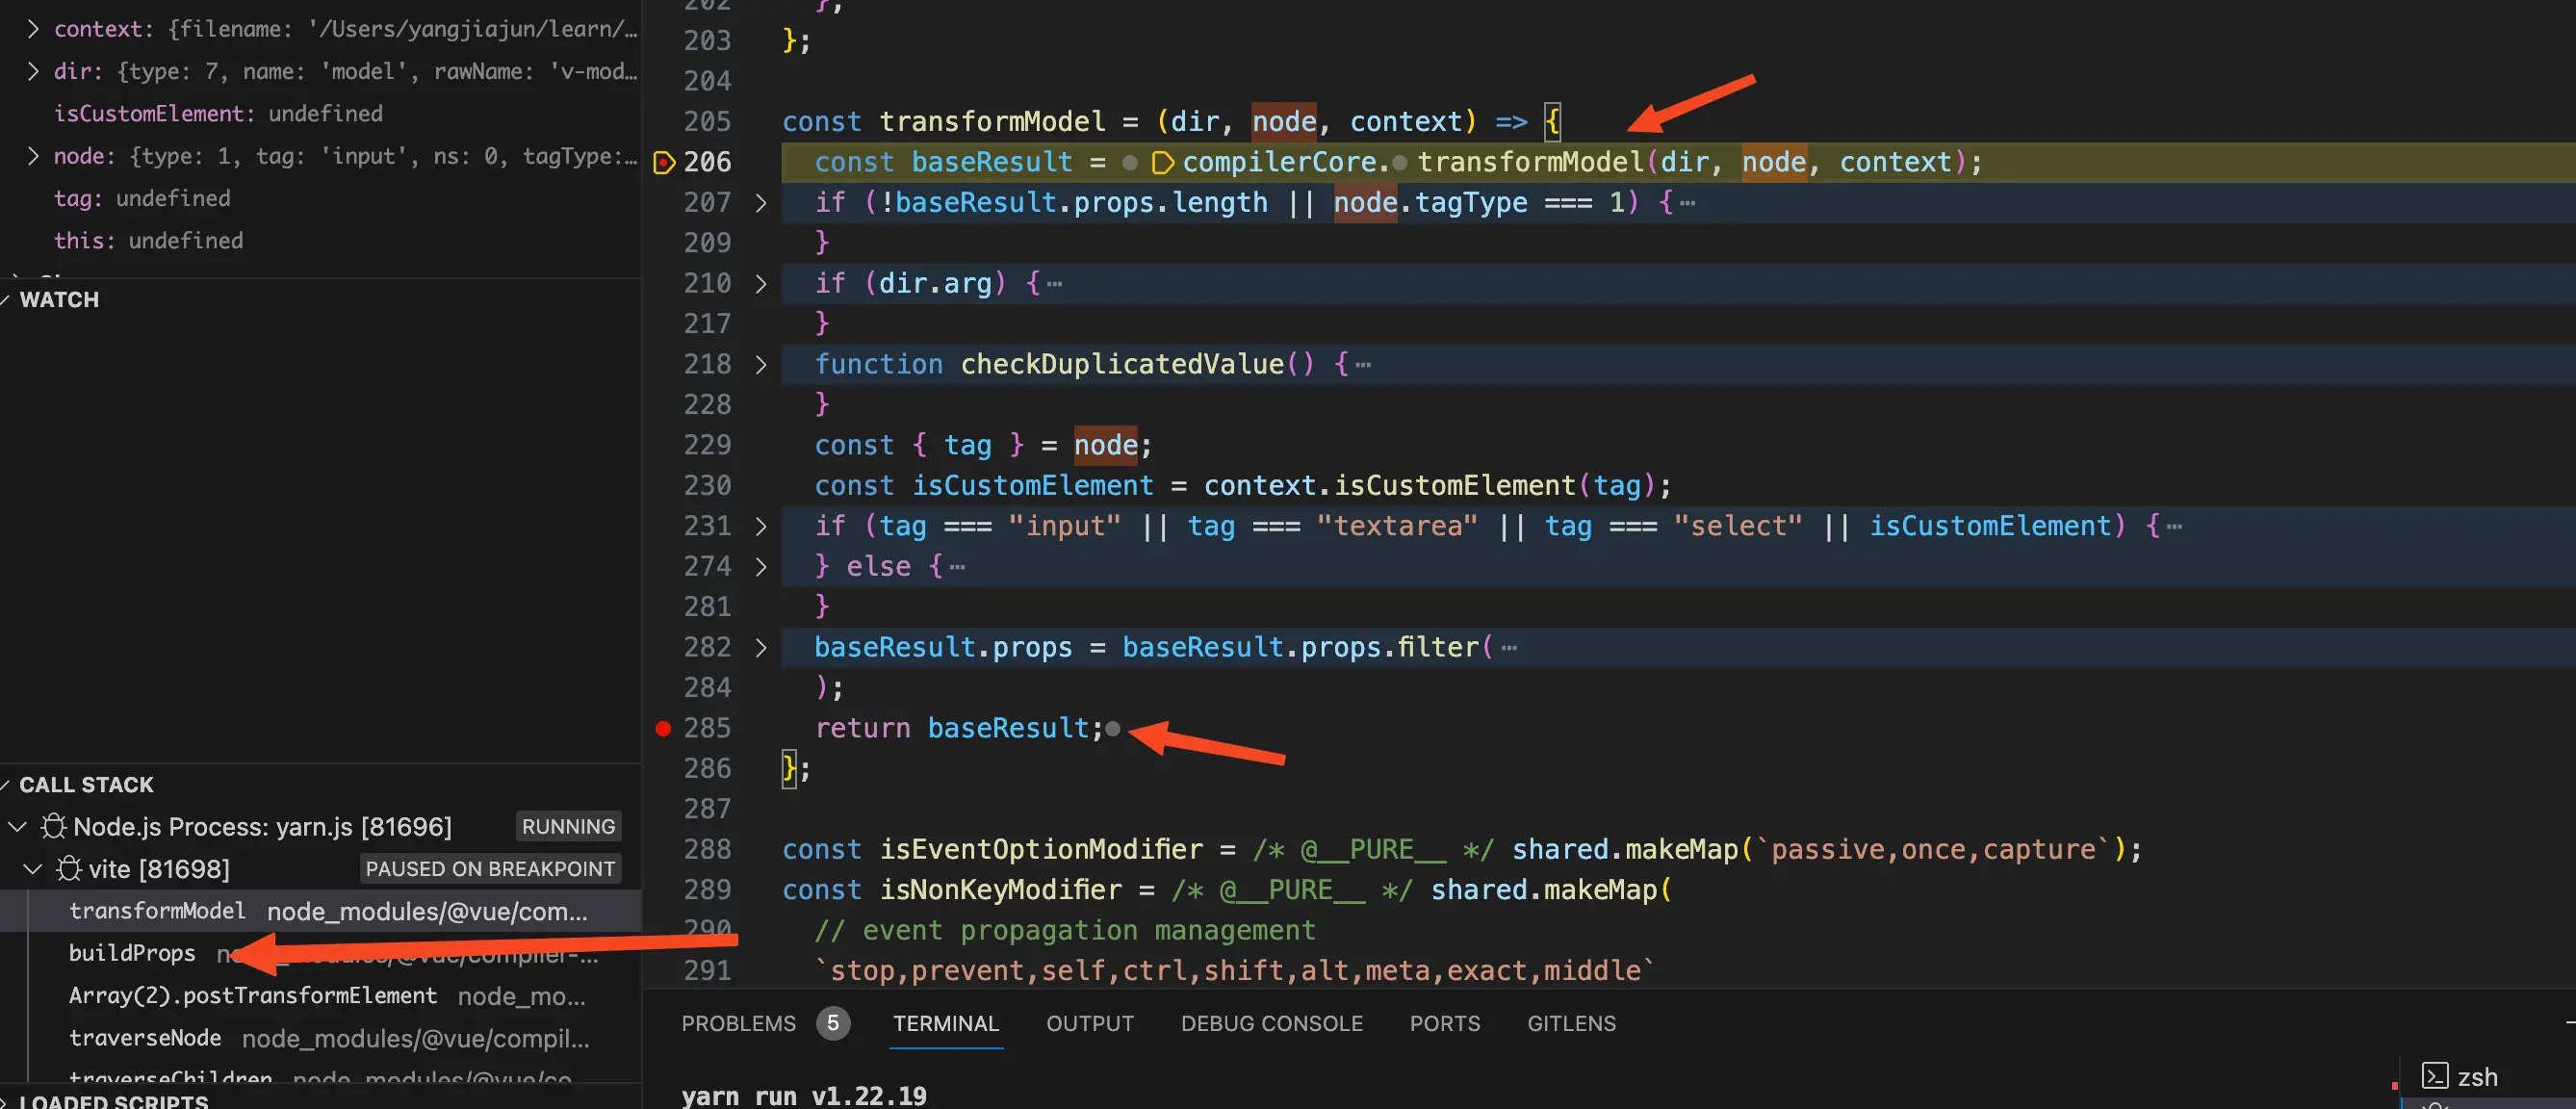
Task: Collapse the vite [81698] call stack group
Action: (x=33, y=868)
